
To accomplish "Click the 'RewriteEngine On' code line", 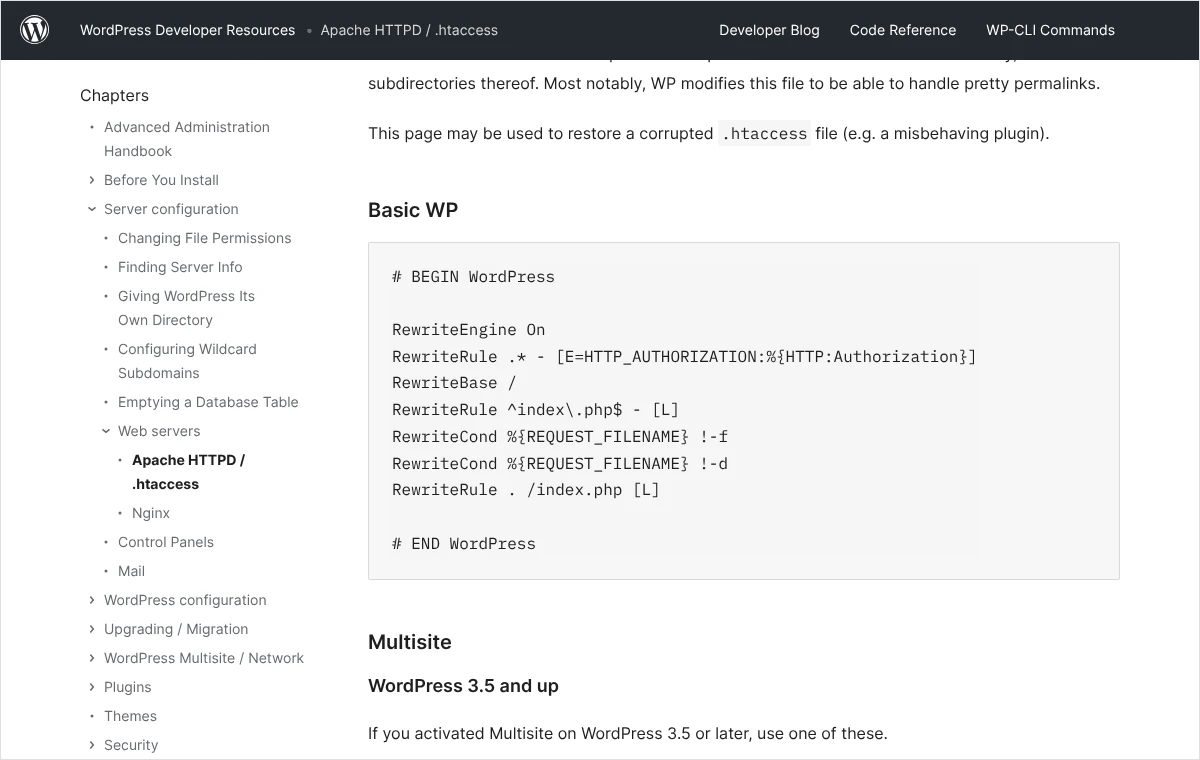I will [x=469, y=330].
